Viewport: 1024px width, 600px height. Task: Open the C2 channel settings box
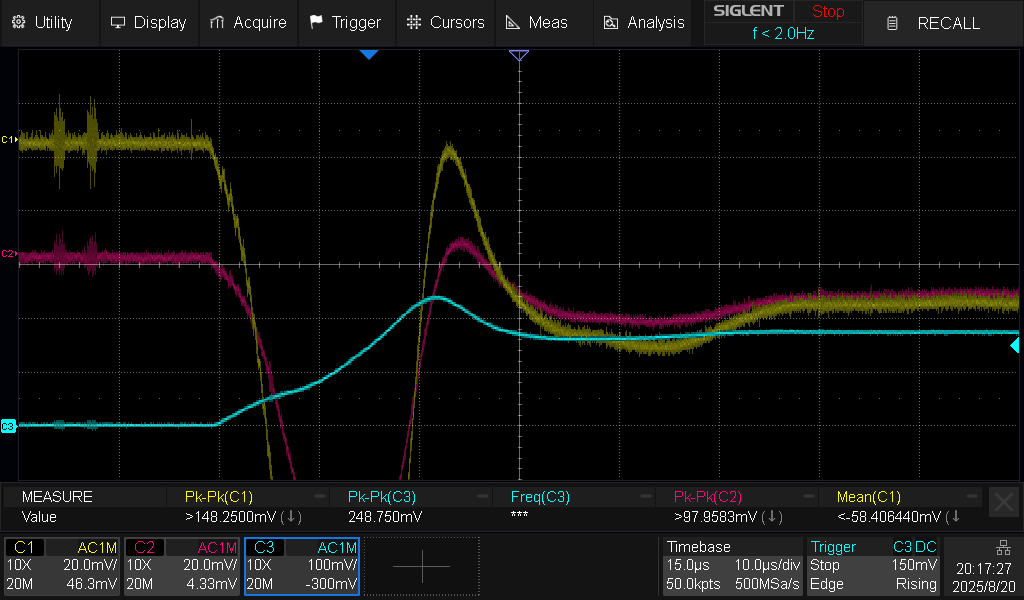[182, 566]
